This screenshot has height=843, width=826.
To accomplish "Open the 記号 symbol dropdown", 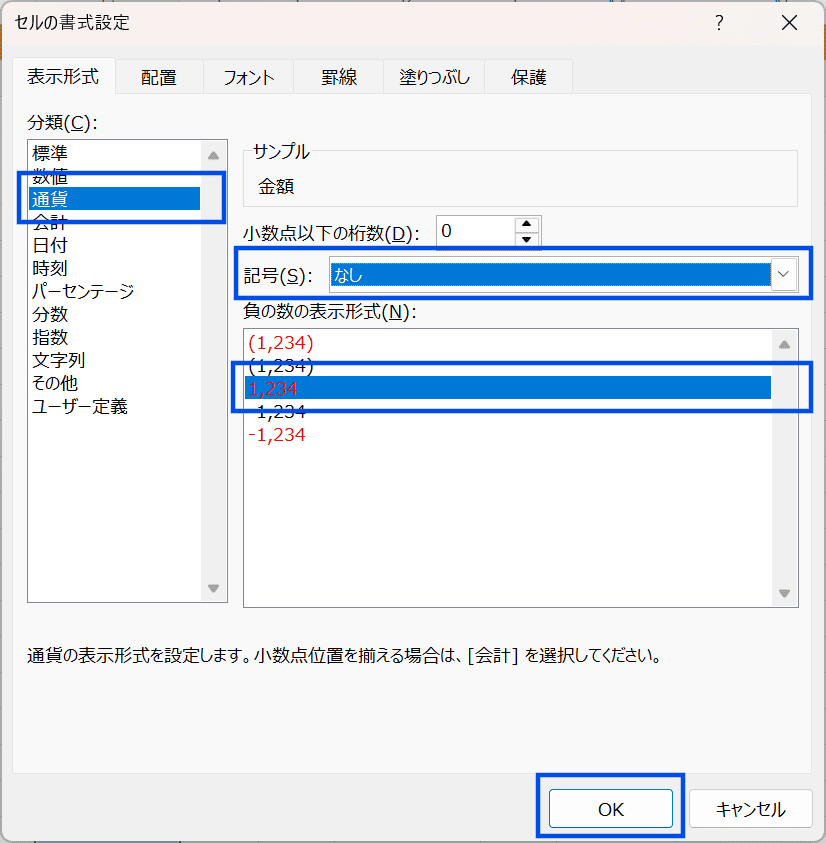I will coord(784,275).
